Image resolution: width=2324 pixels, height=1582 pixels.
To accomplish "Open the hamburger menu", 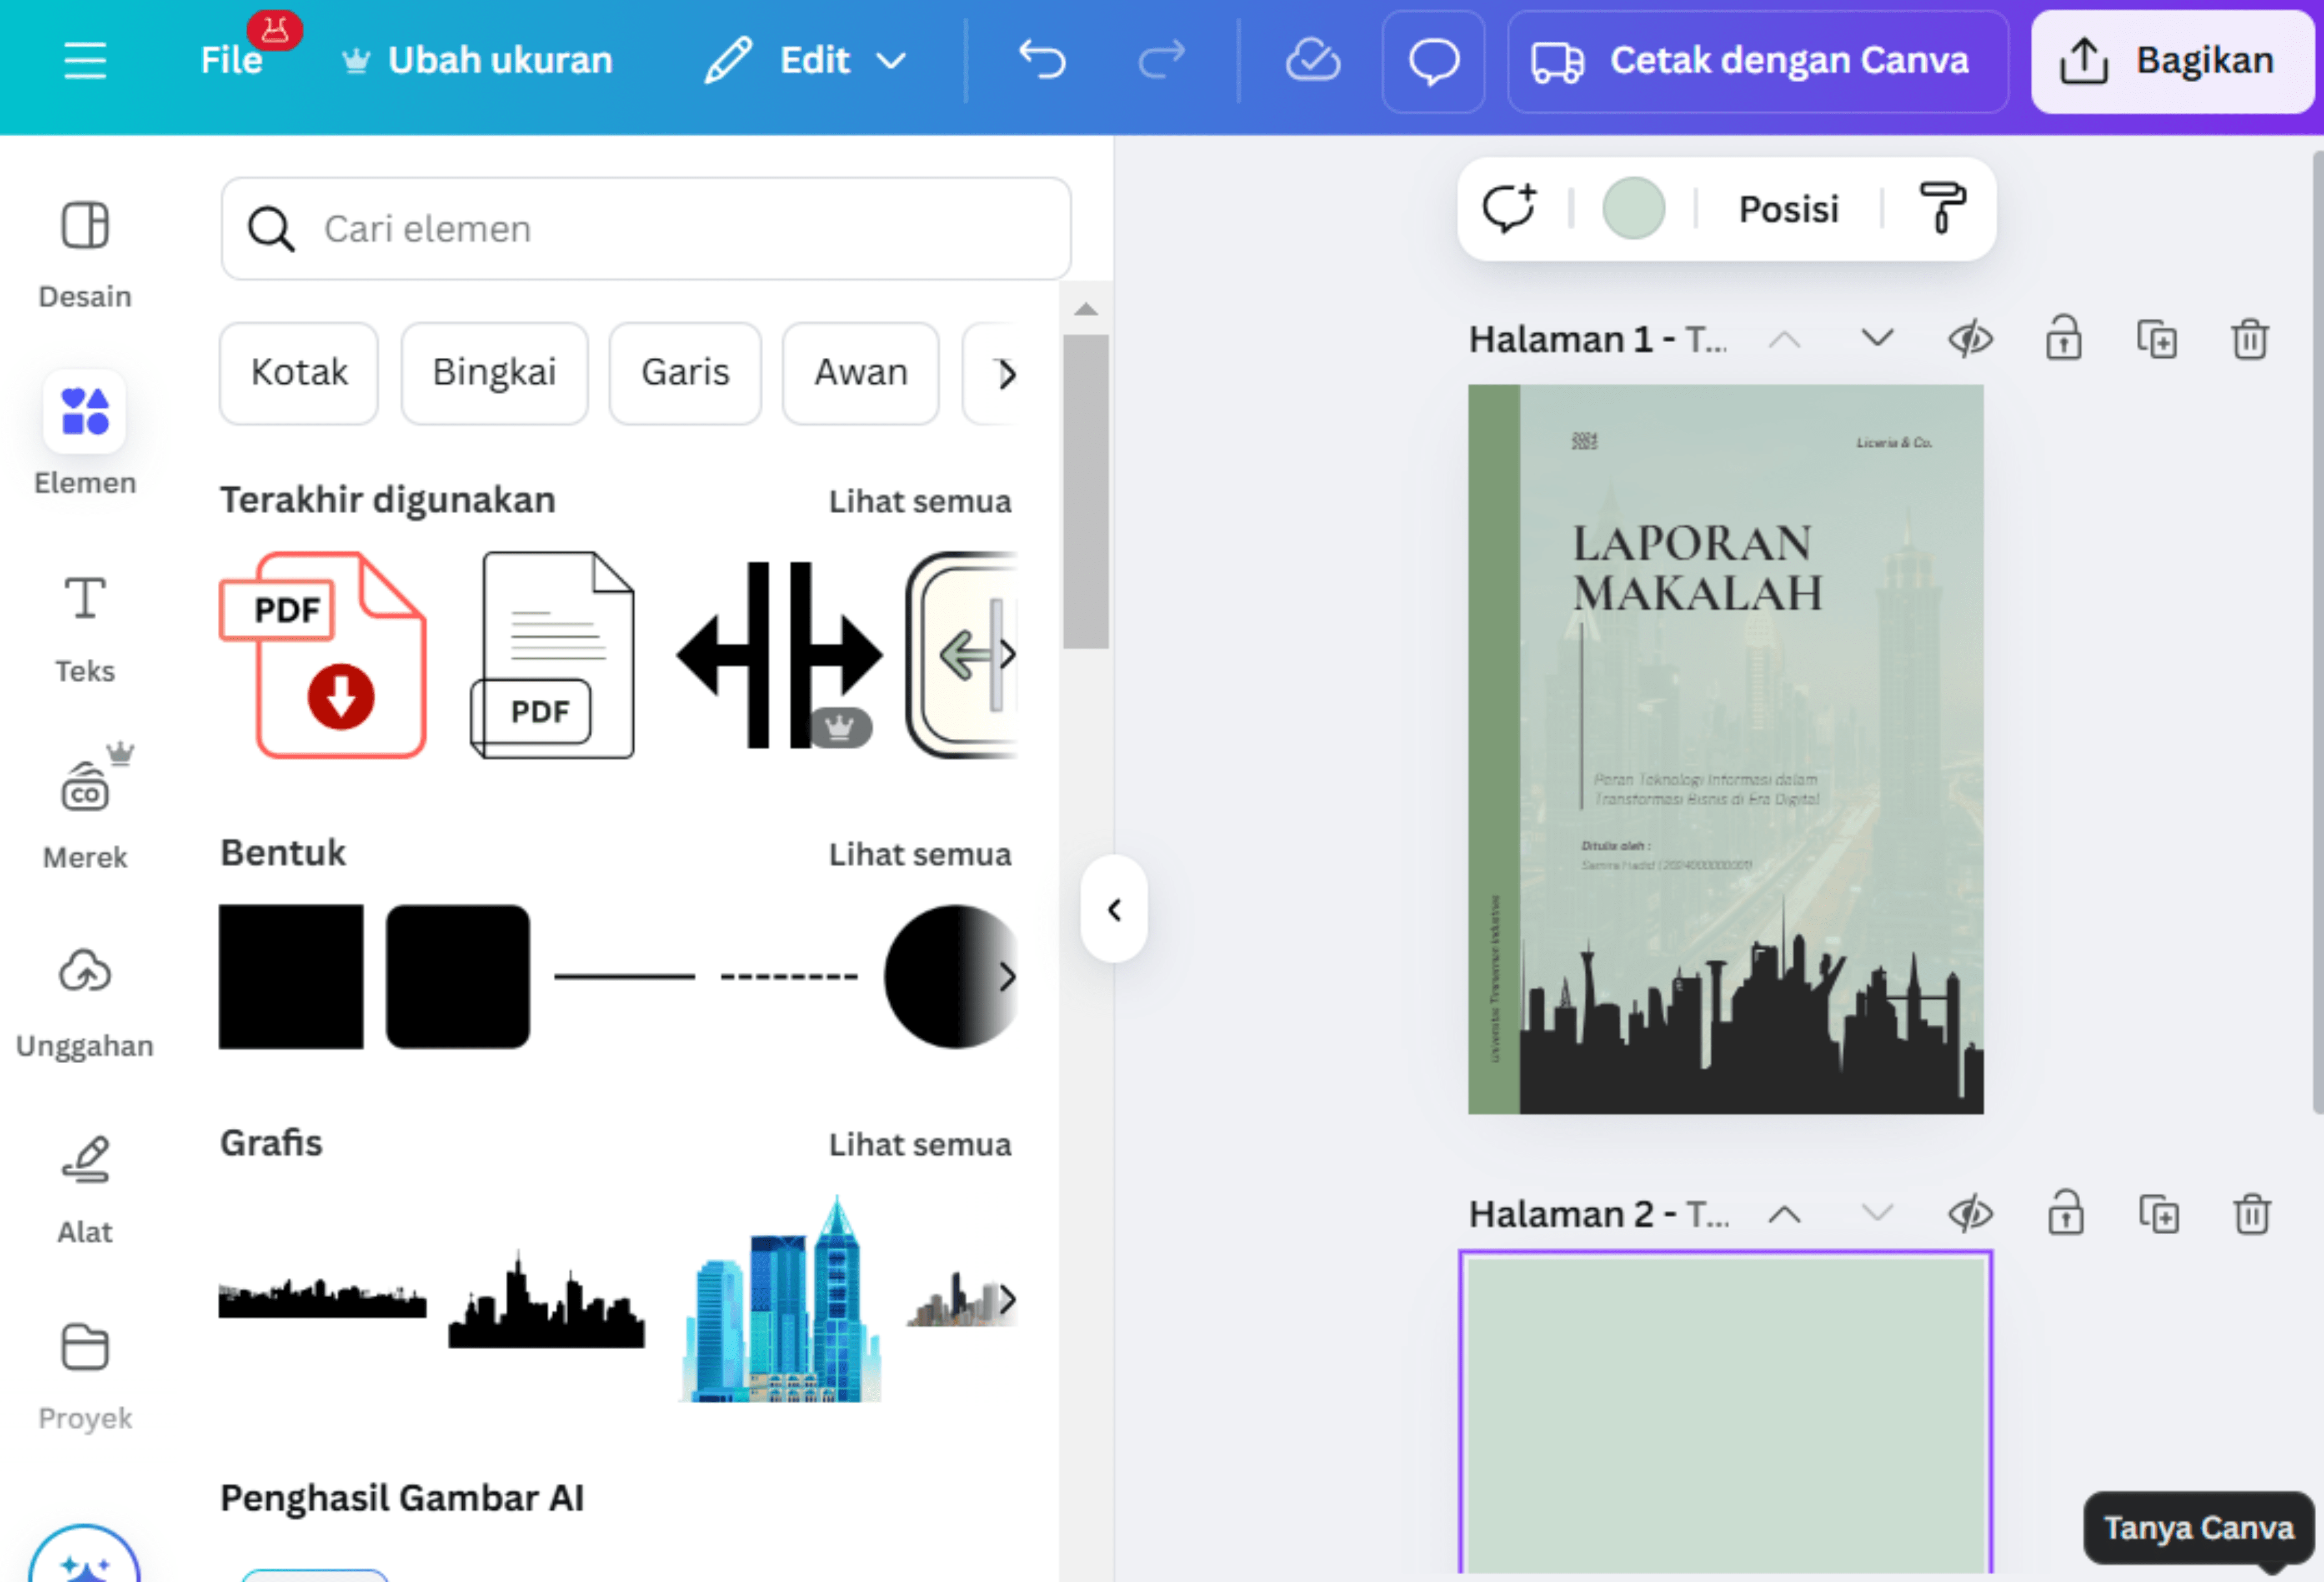I will (86, 60).
